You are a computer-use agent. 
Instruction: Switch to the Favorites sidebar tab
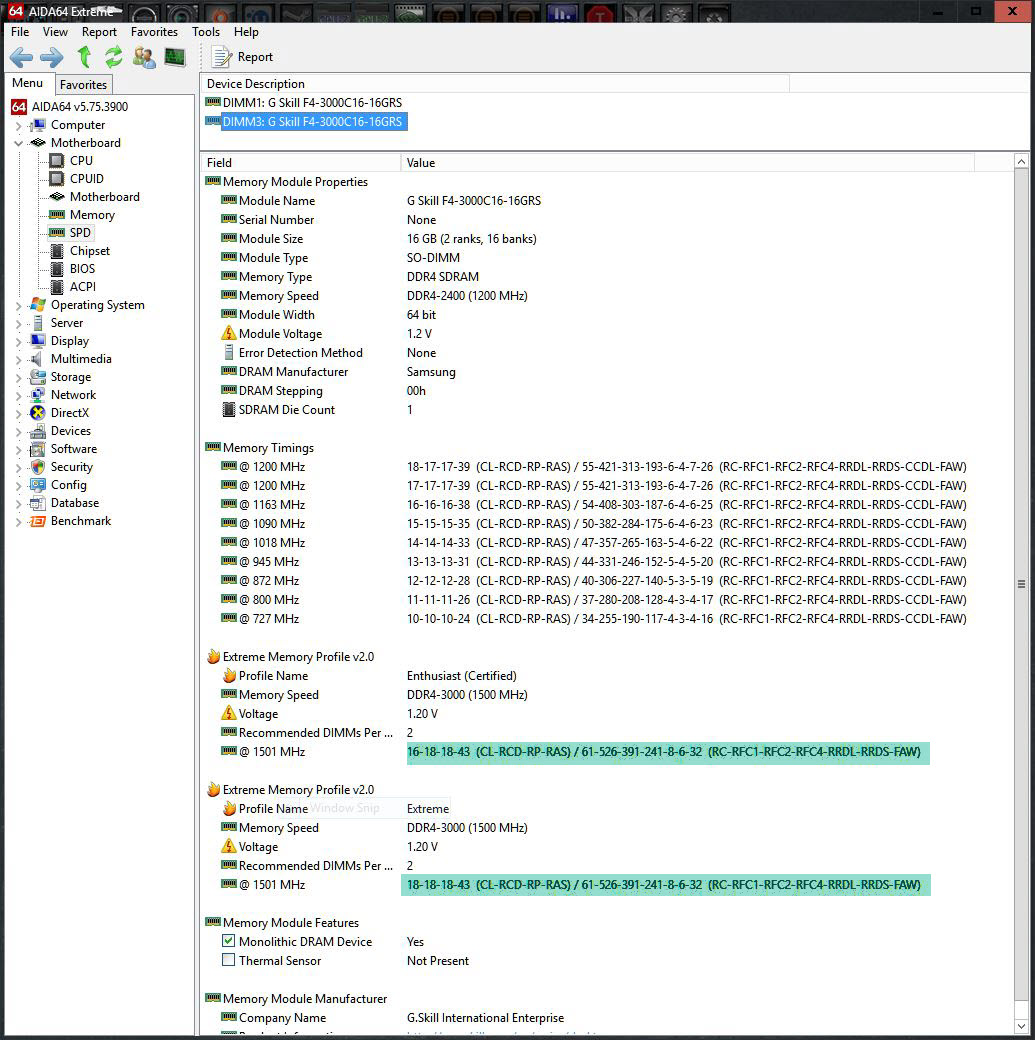(83, 85)
